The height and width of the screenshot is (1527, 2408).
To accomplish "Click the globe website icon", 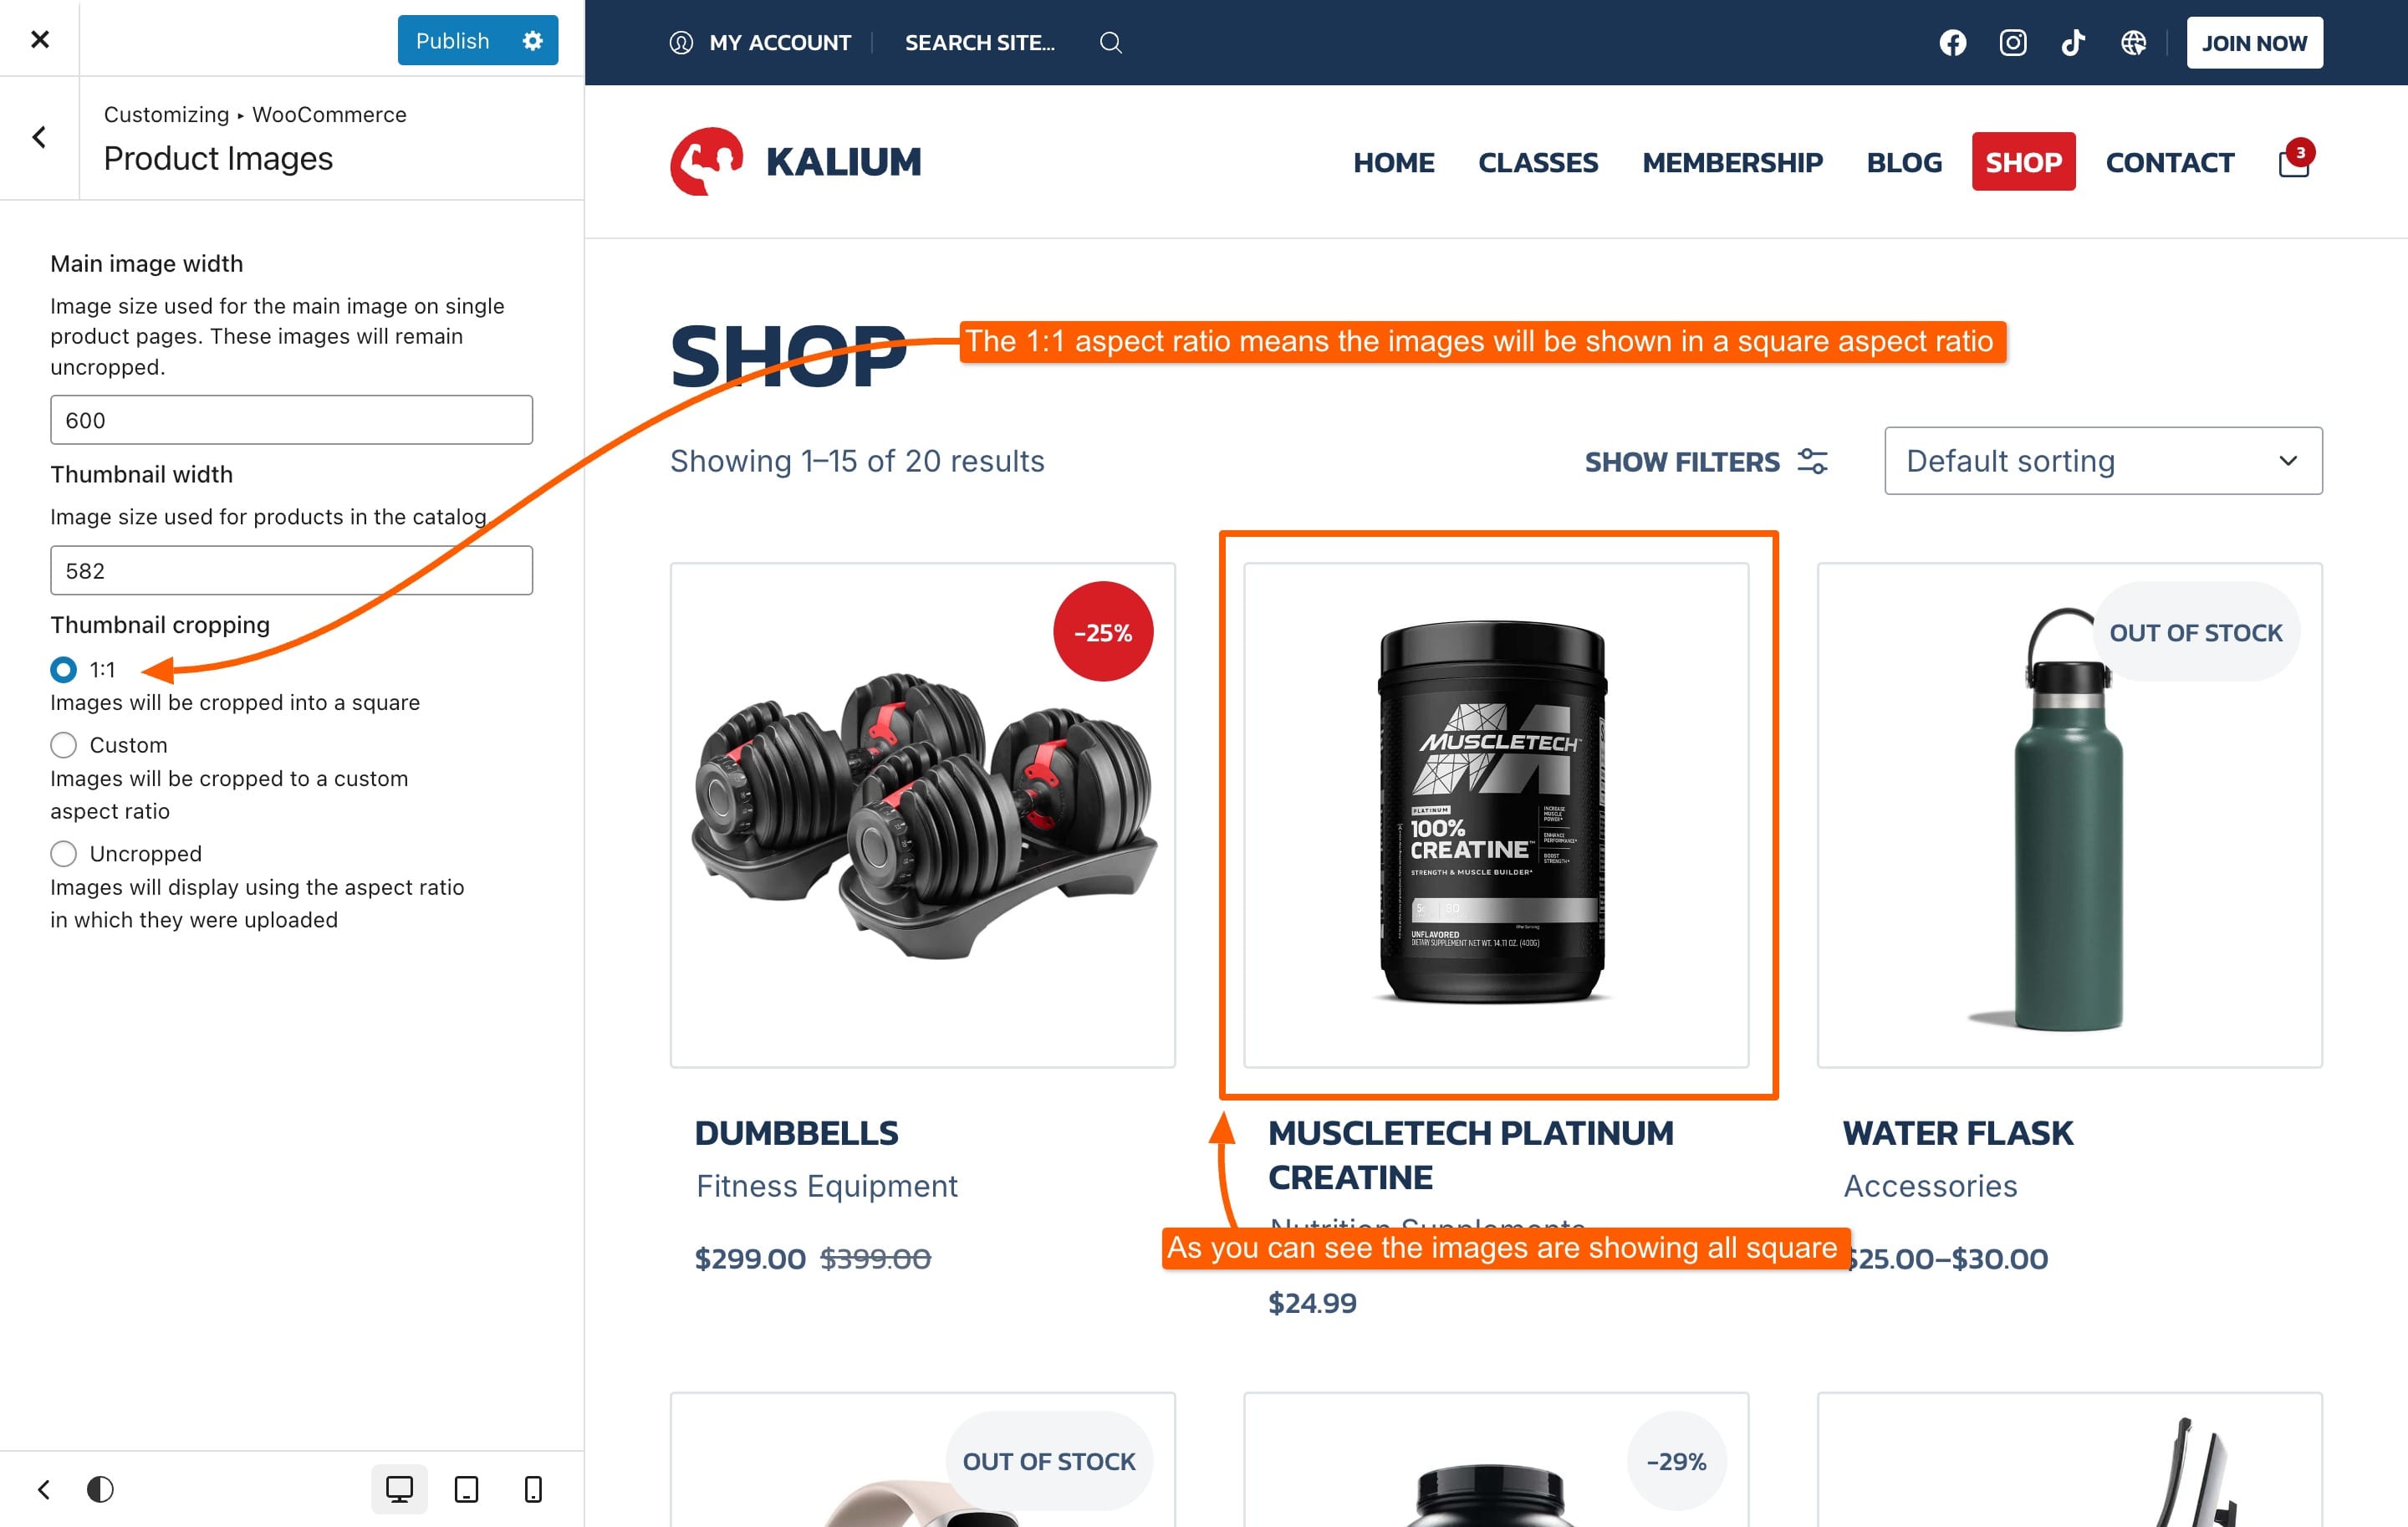I will 2133,43.
